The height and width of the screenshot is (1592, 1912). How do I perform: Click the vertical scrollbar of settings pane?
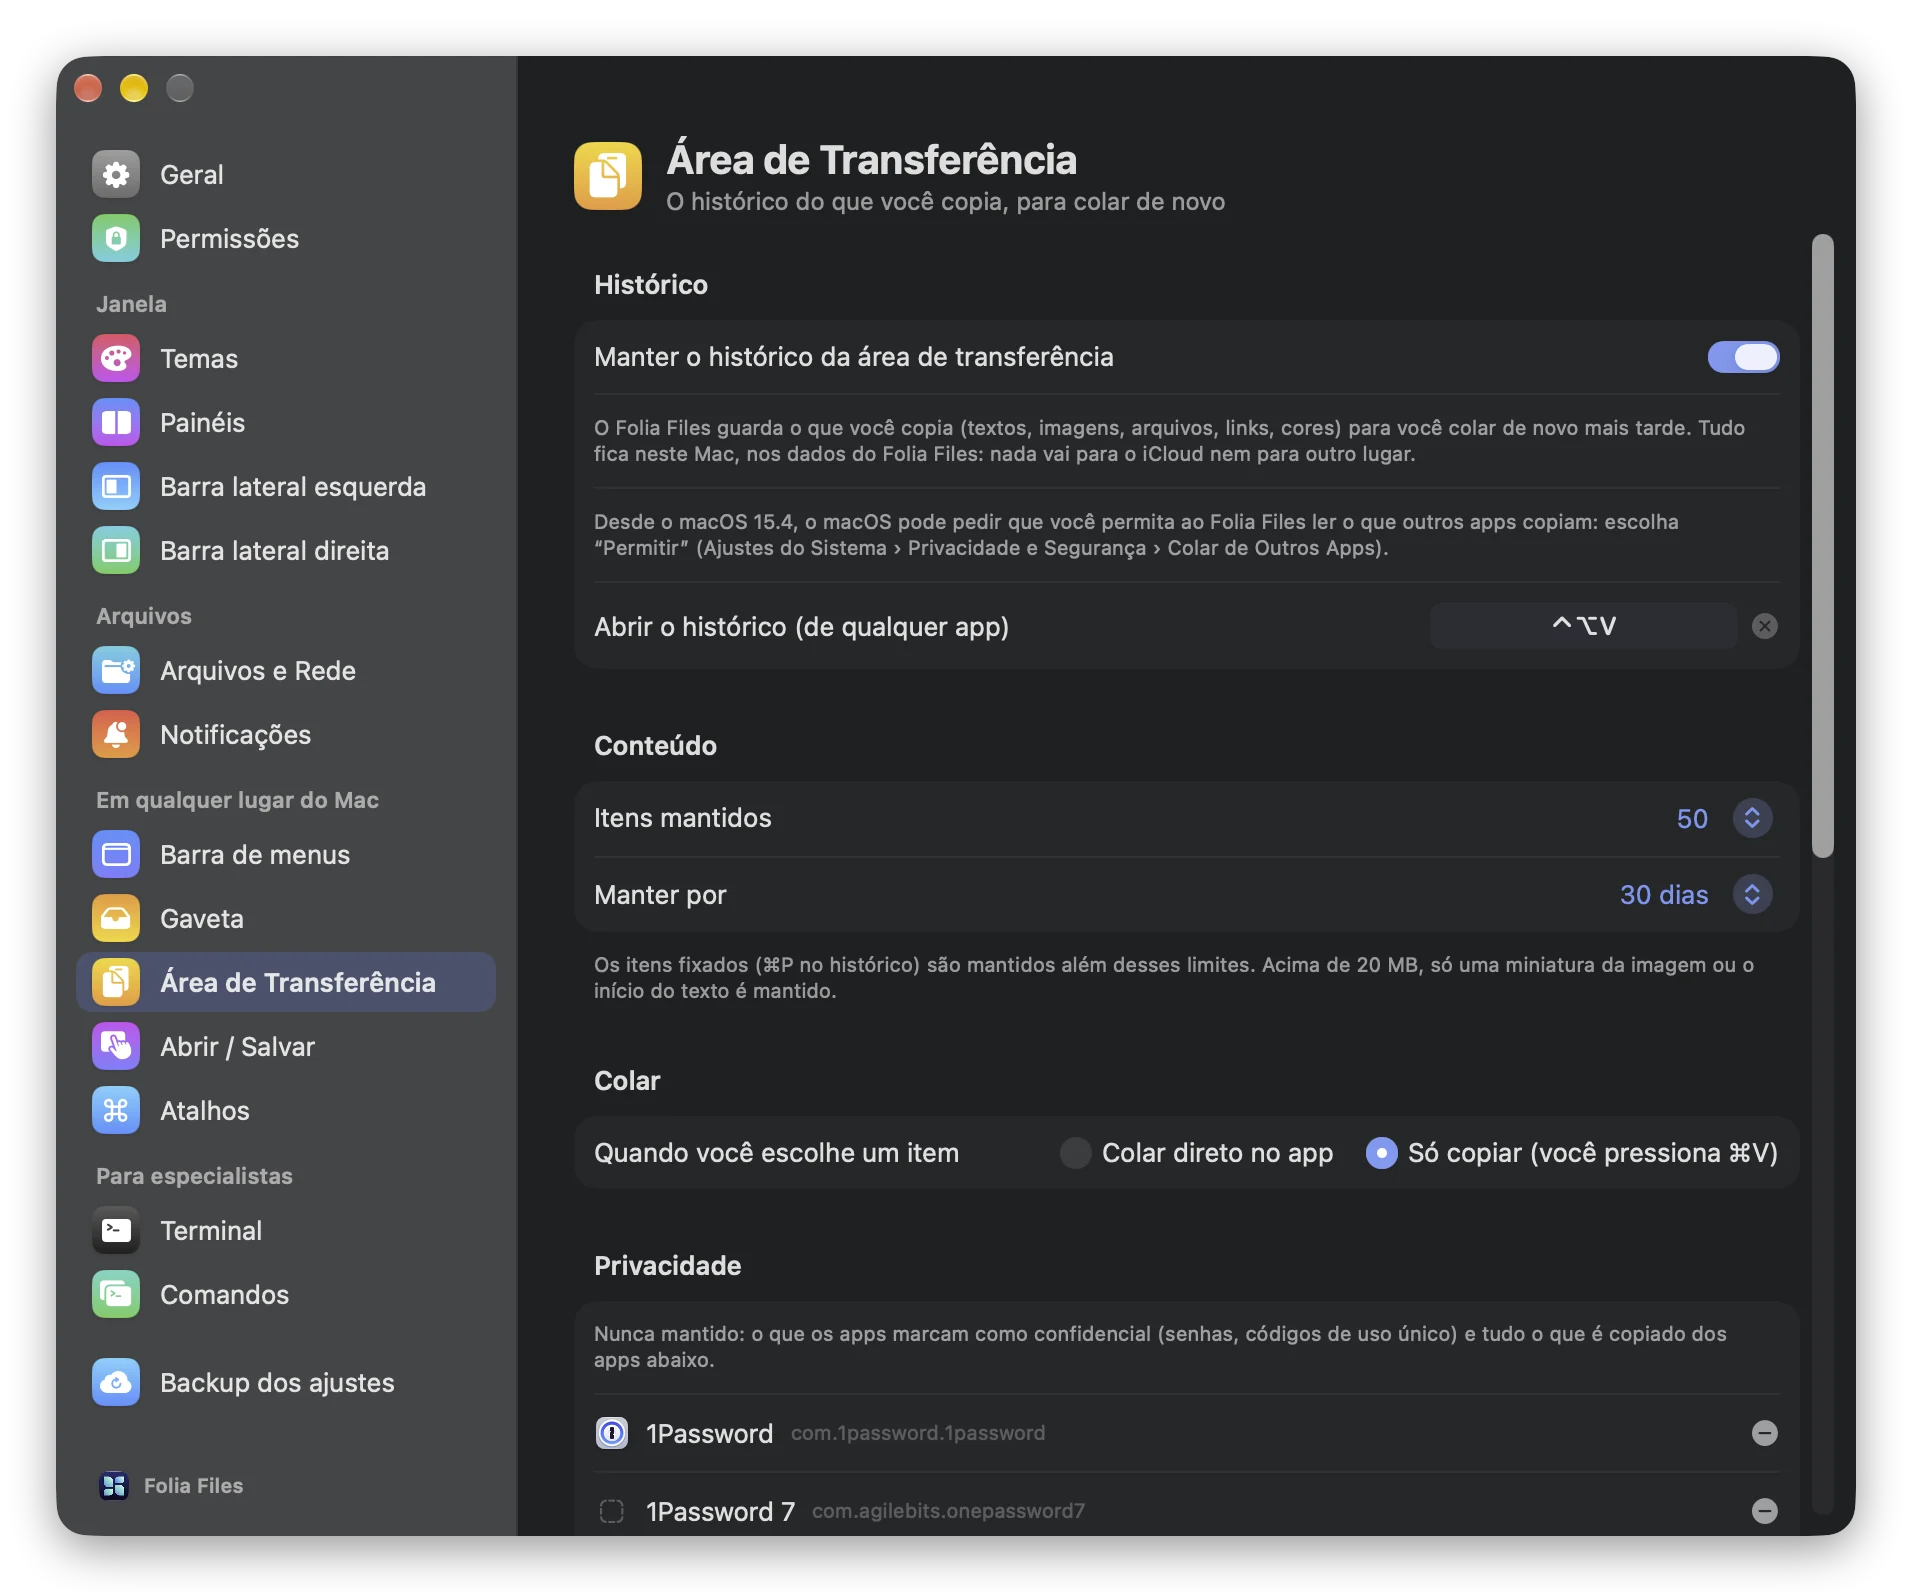(1823, 546)
